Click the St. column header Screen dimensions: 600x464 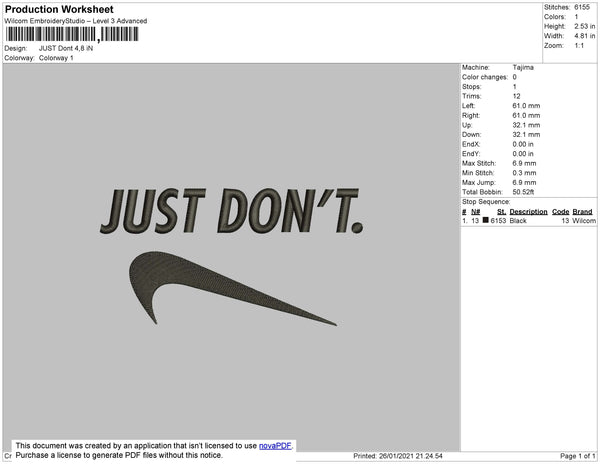point(501,212)
